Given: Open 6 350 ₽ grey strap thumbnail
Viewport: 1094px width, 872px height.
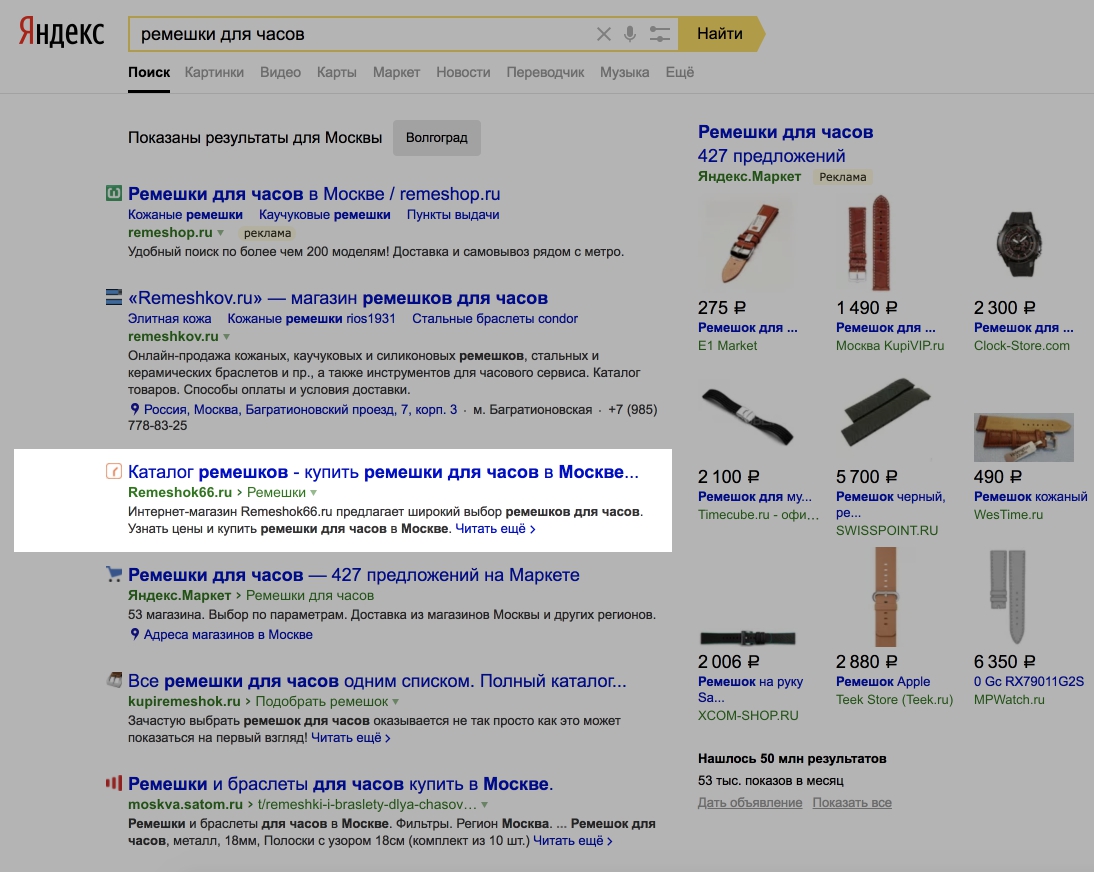Looking at the screenshot, I should [x=1007, y=597].
